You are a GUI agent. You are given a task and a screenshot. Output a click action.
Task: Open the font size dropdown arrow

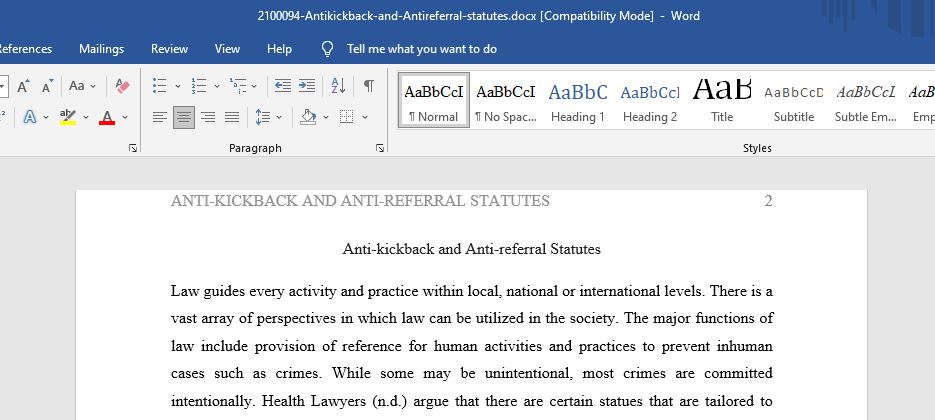tap(3, 87)
